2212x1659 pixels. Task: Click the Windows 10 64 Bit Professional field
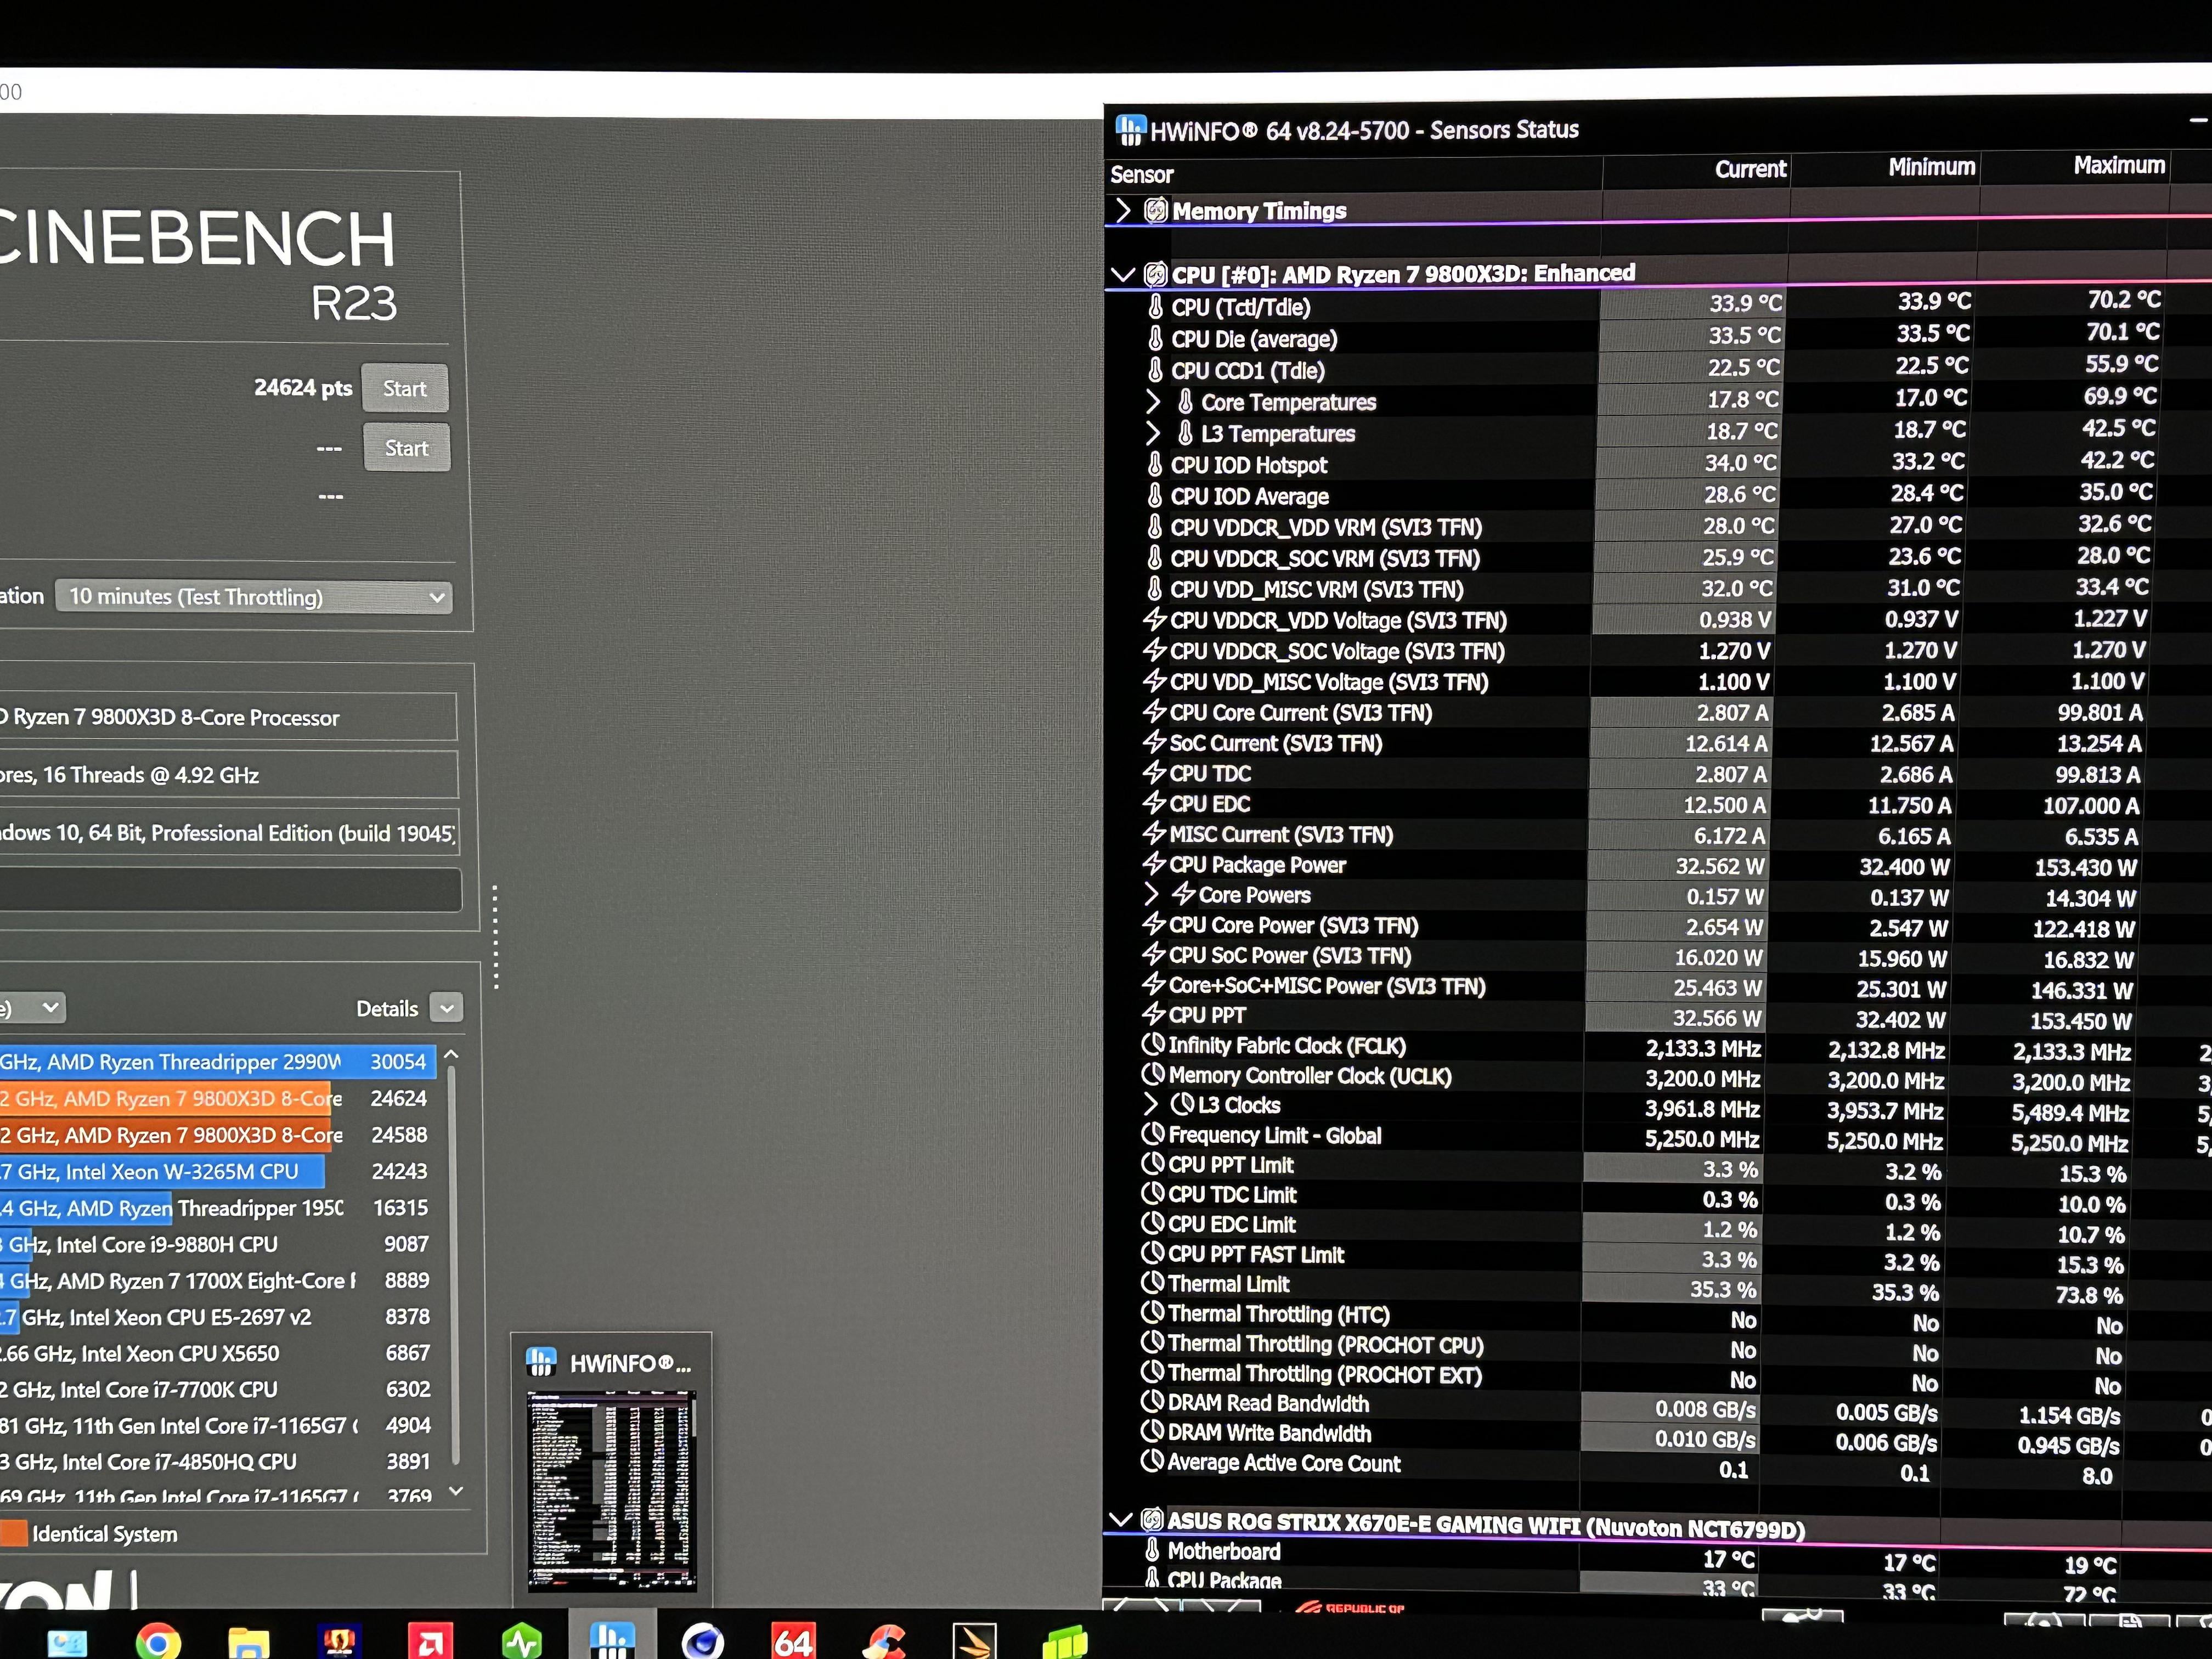tap(229, 833)
